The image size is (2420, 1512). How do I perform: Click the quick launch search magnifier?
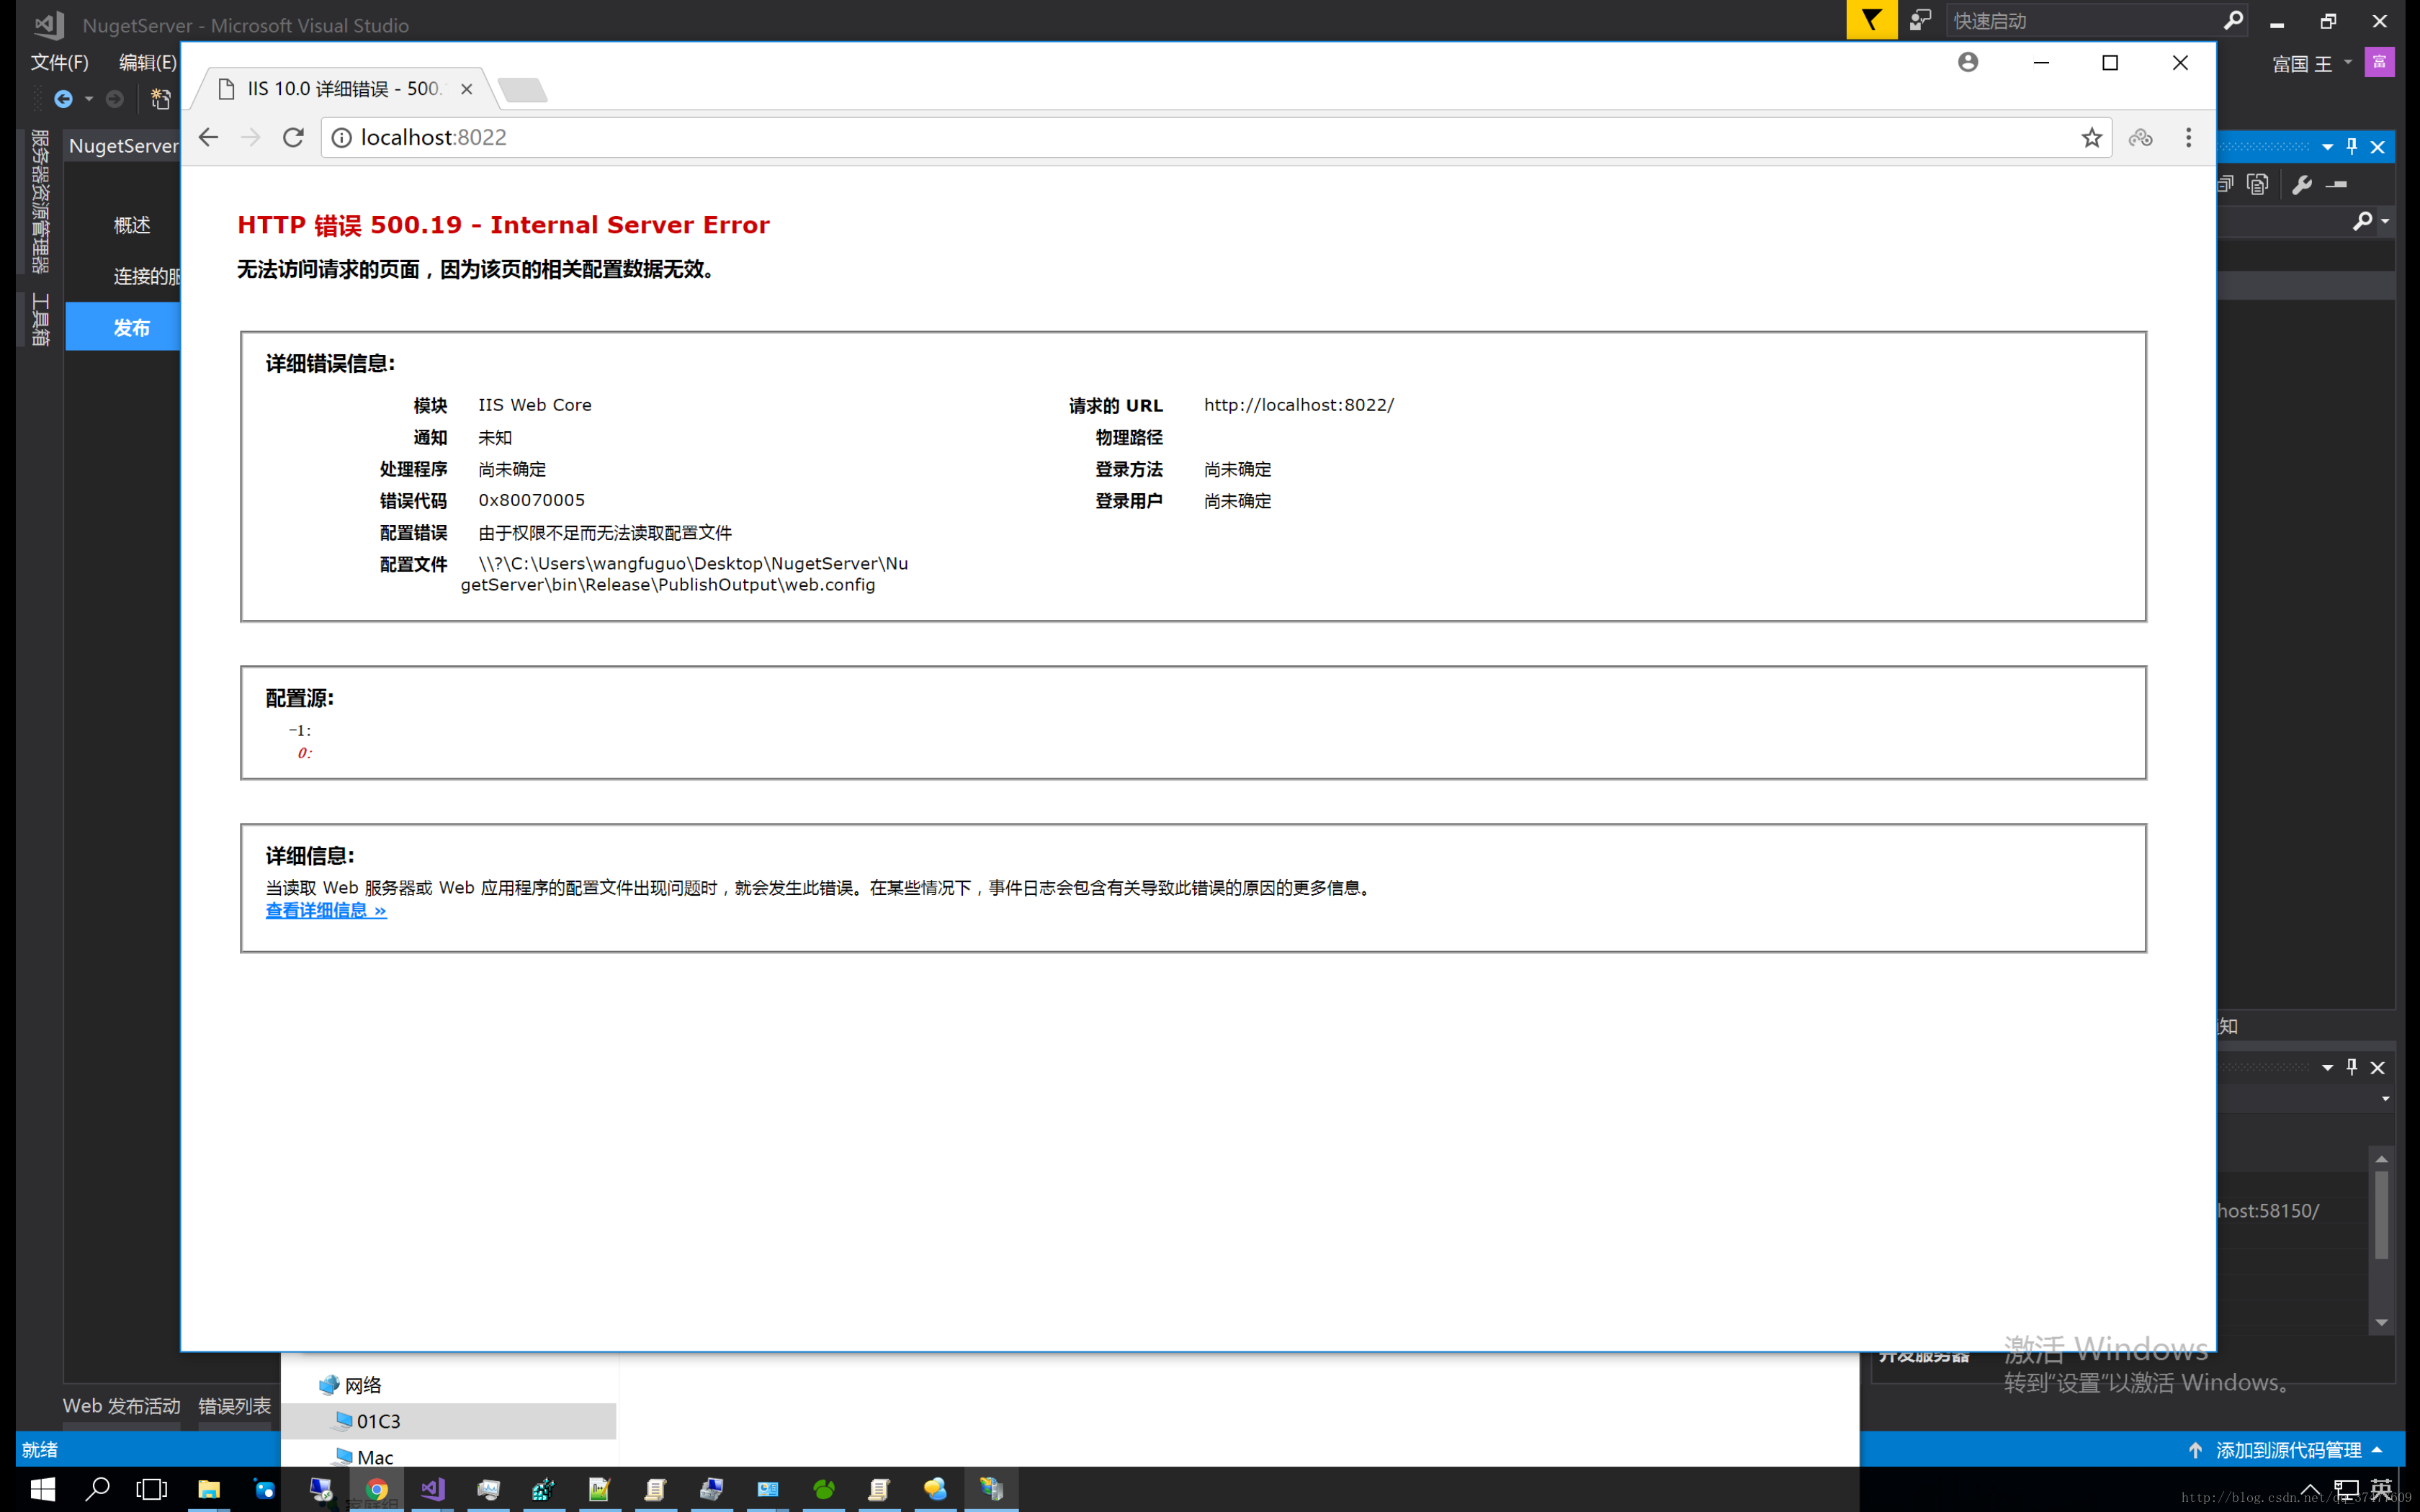[x=2232, y=21]
